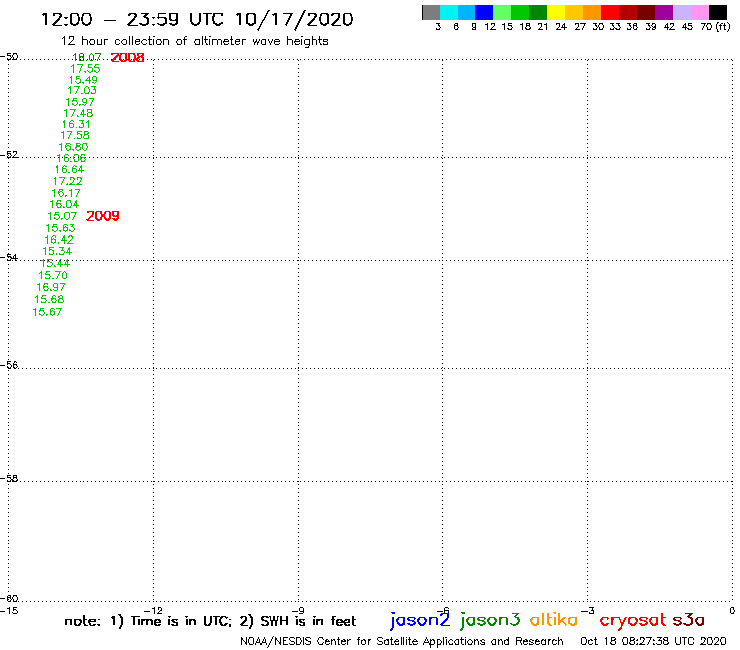
Task: Click the Oct 18 08:27:38 UTC timestamp
Action: pos(653,642)
